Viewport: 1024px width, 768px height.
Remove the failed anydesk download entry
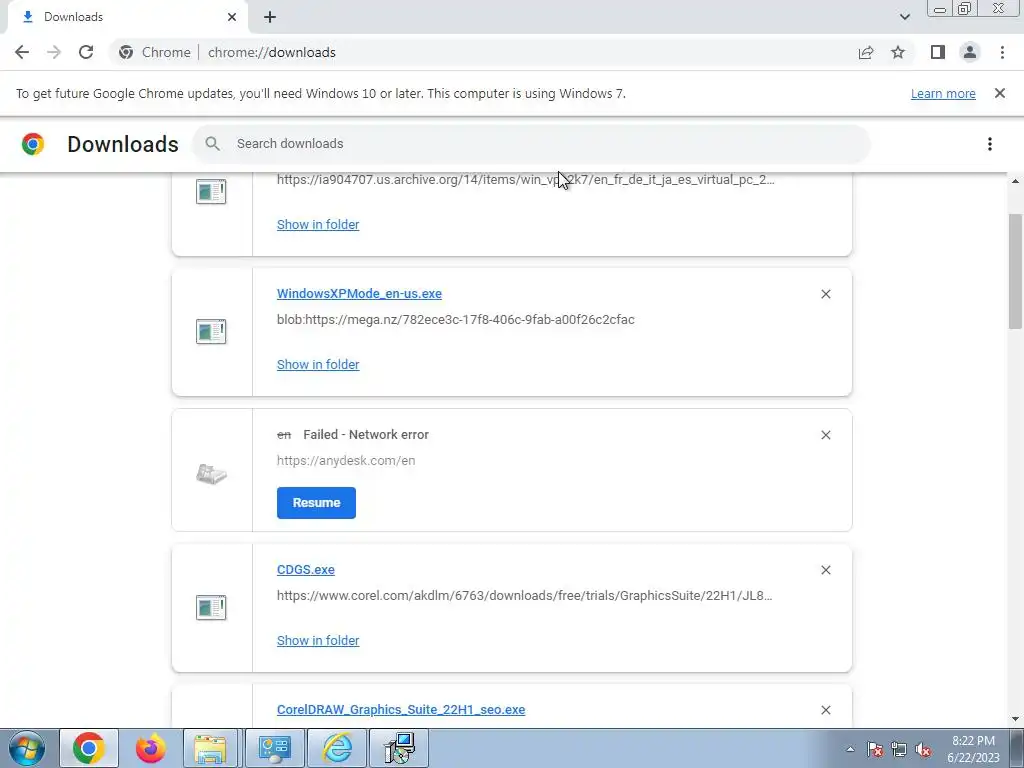pos(825,435)
